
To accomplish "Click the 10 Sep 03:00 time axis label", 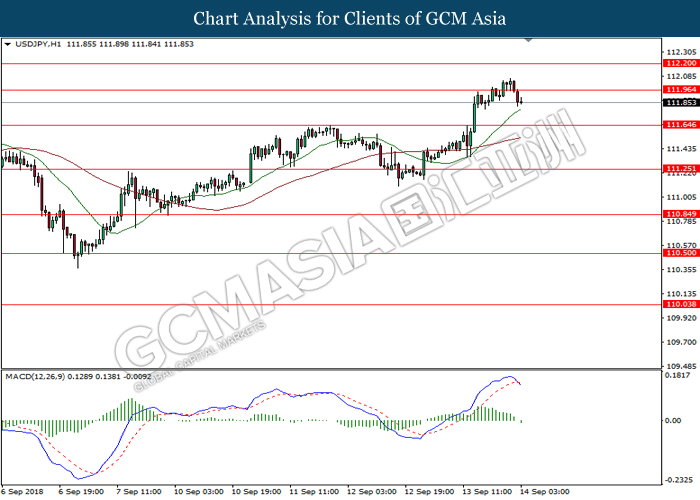I will [x=199, y=492].
